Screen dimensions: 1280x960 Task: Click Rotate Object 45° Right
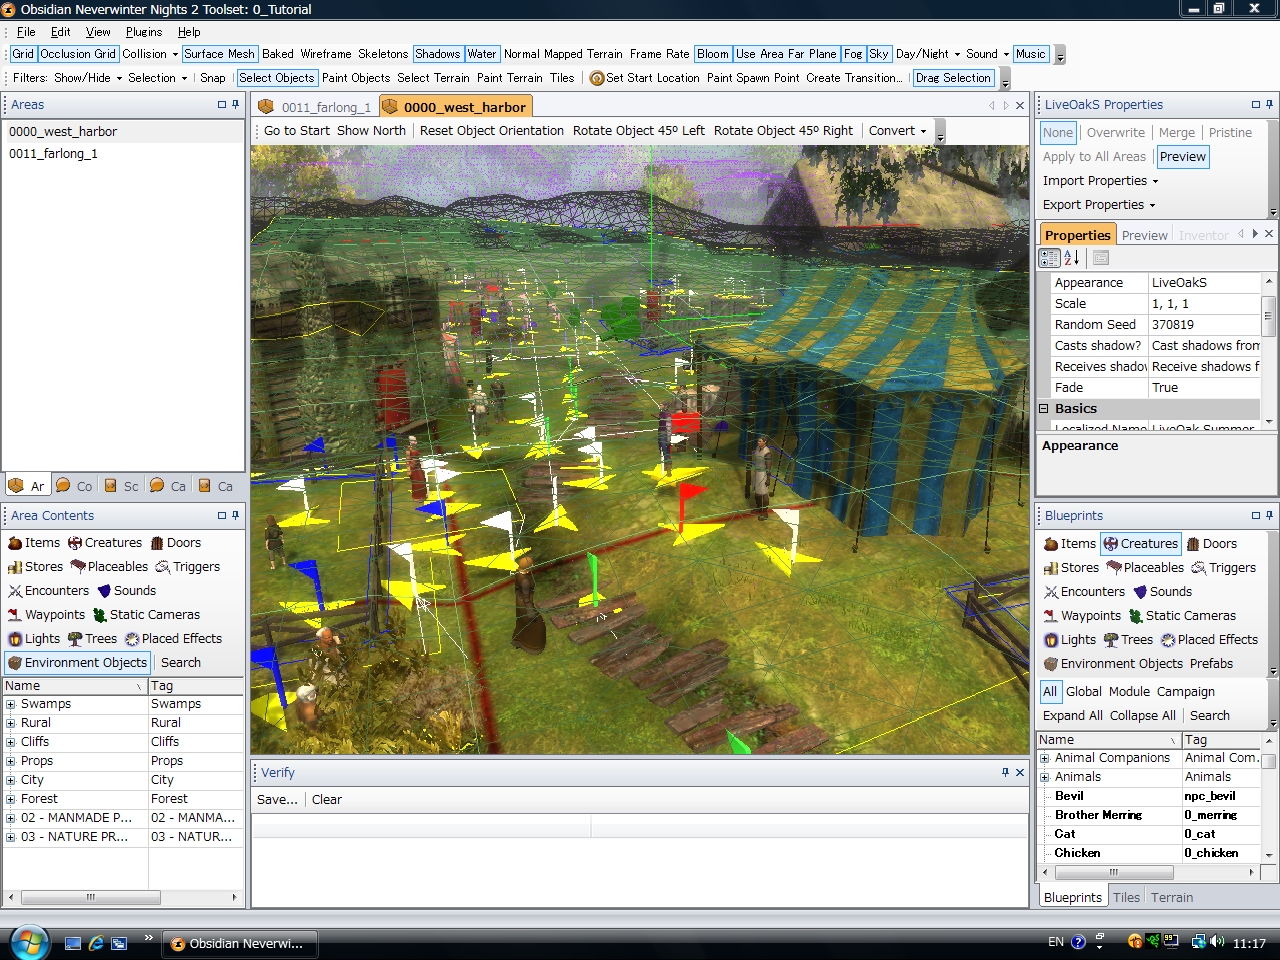(x=783, y=131)
